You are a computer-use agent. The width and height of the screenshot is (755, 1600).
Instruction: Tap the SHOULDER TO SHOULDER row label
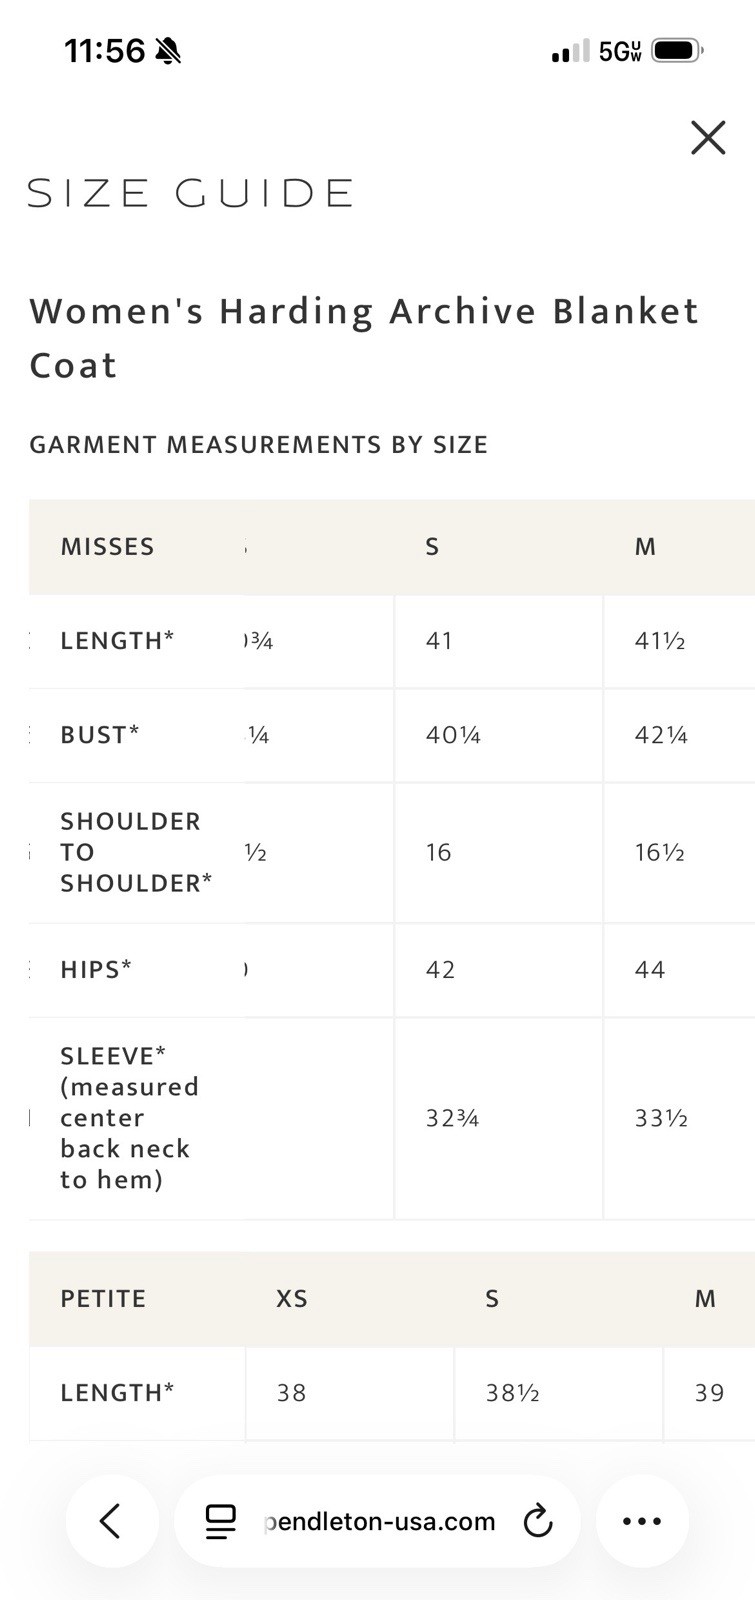(x=136, y=852)
